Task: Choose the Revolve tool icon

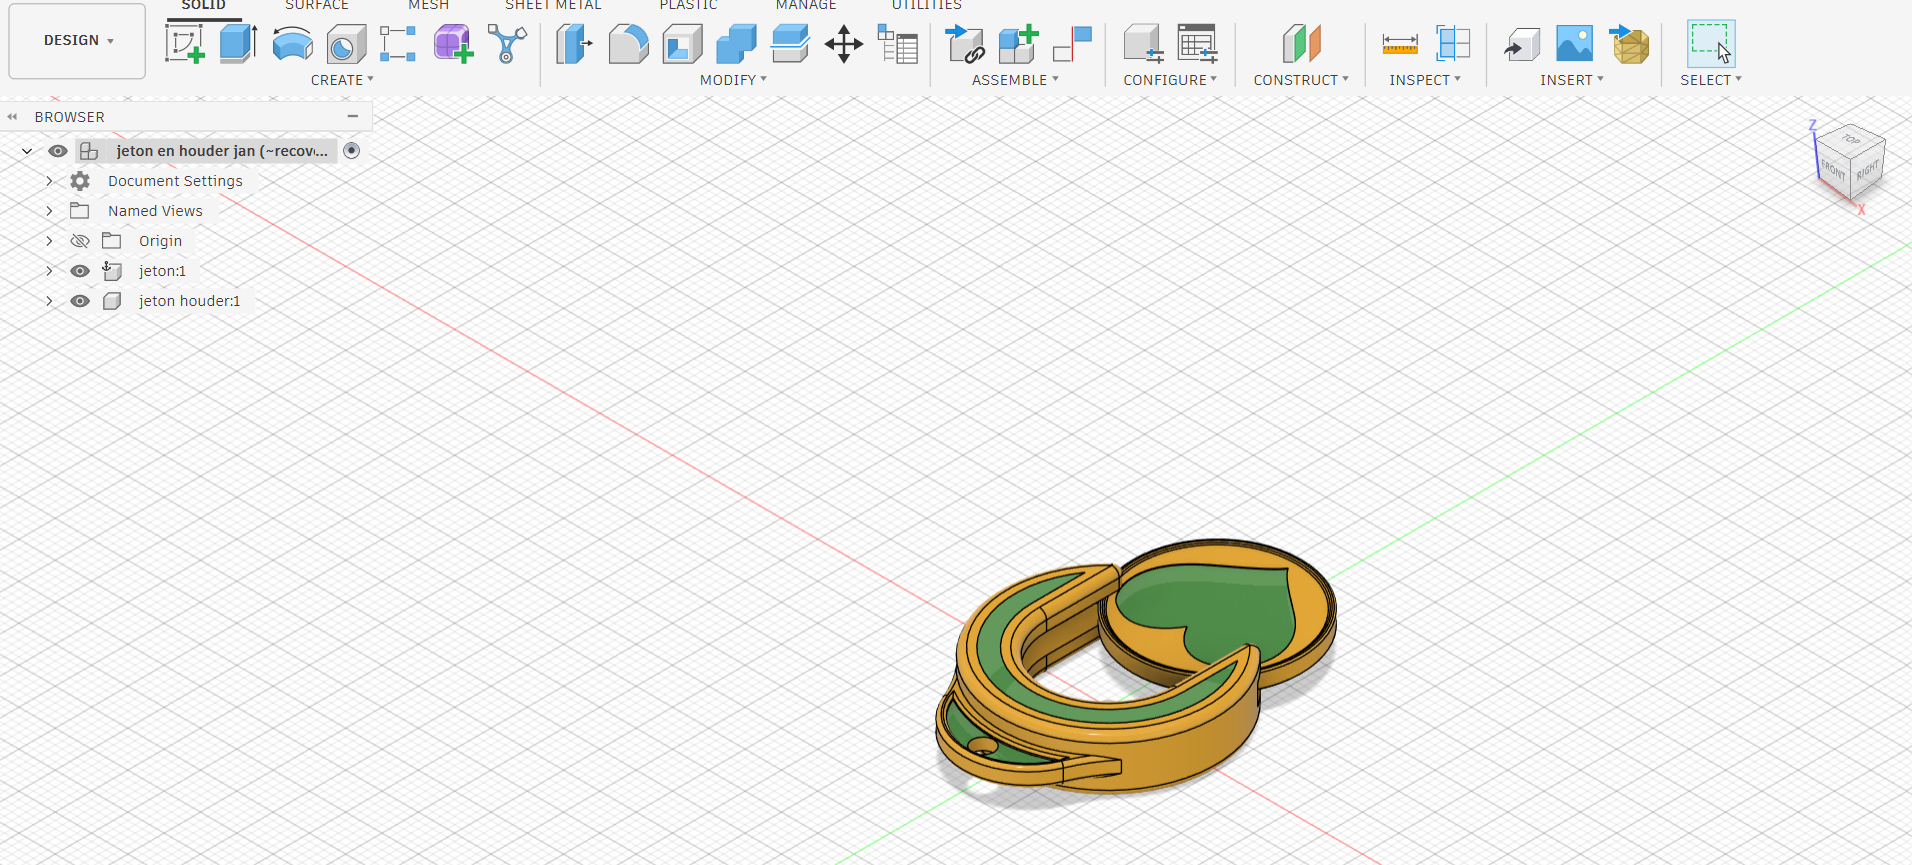Action: pyautogui.click(x=292, y=45)
